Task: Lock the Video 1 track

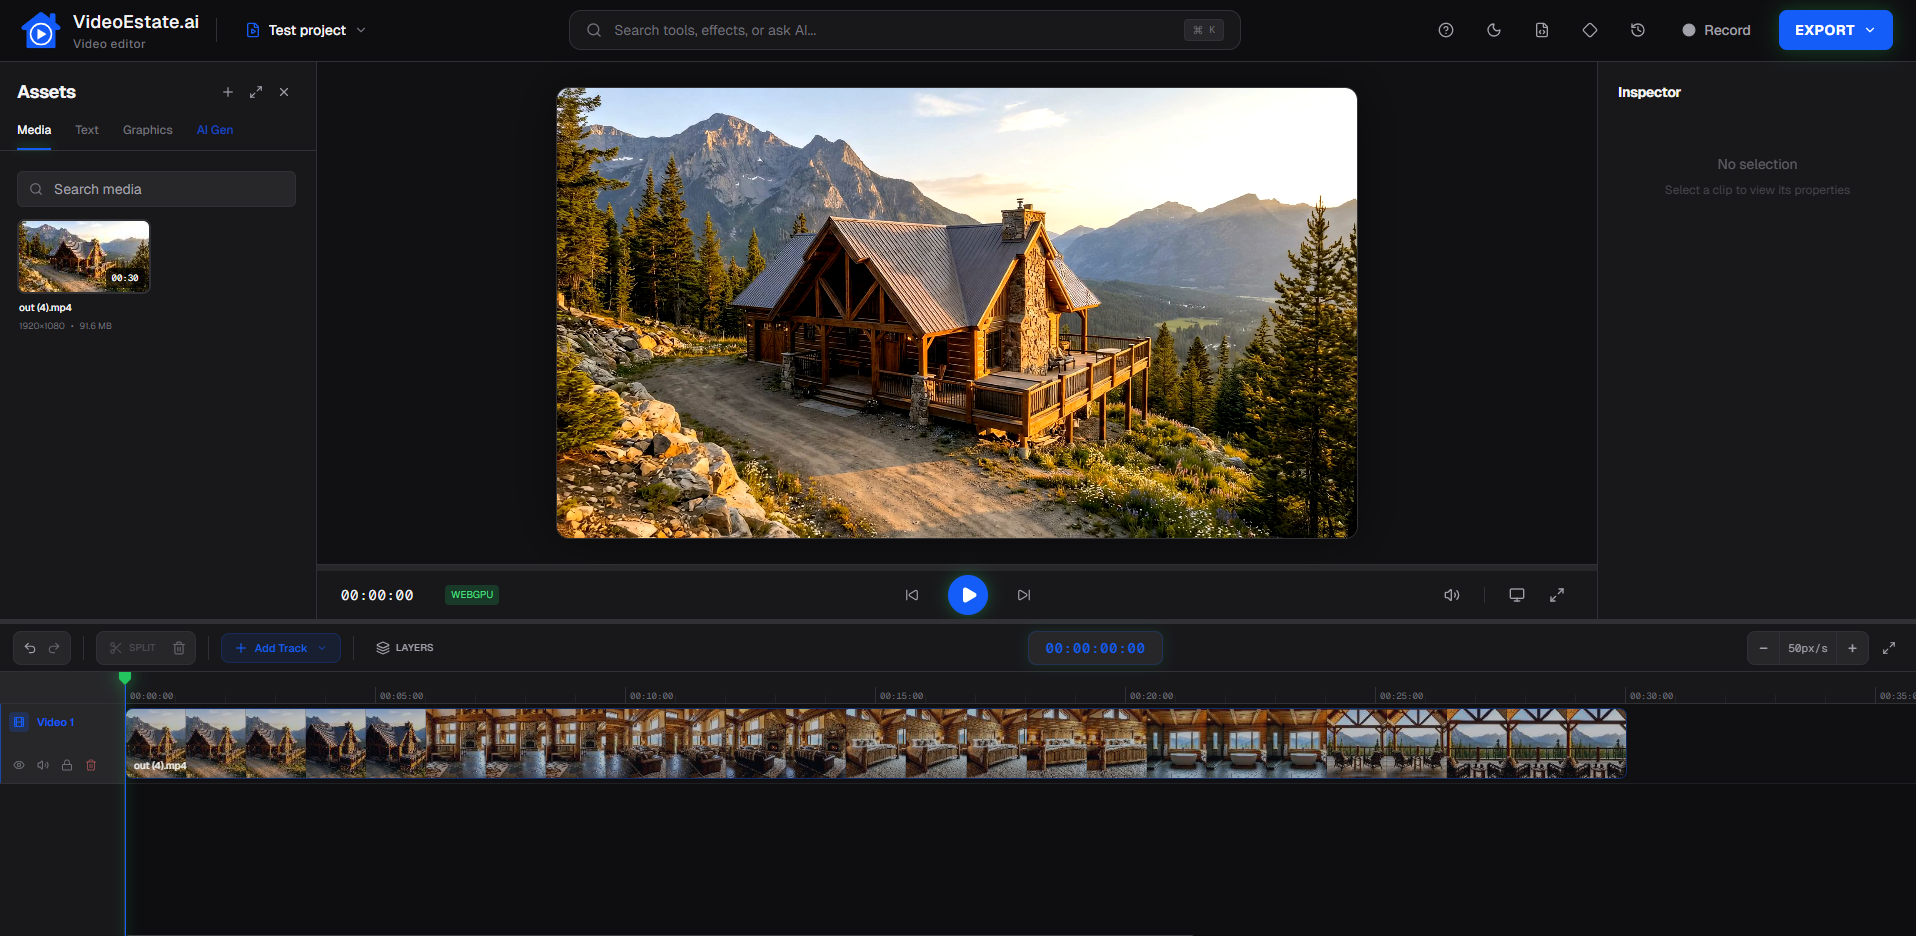Action: tap(67, 765)
